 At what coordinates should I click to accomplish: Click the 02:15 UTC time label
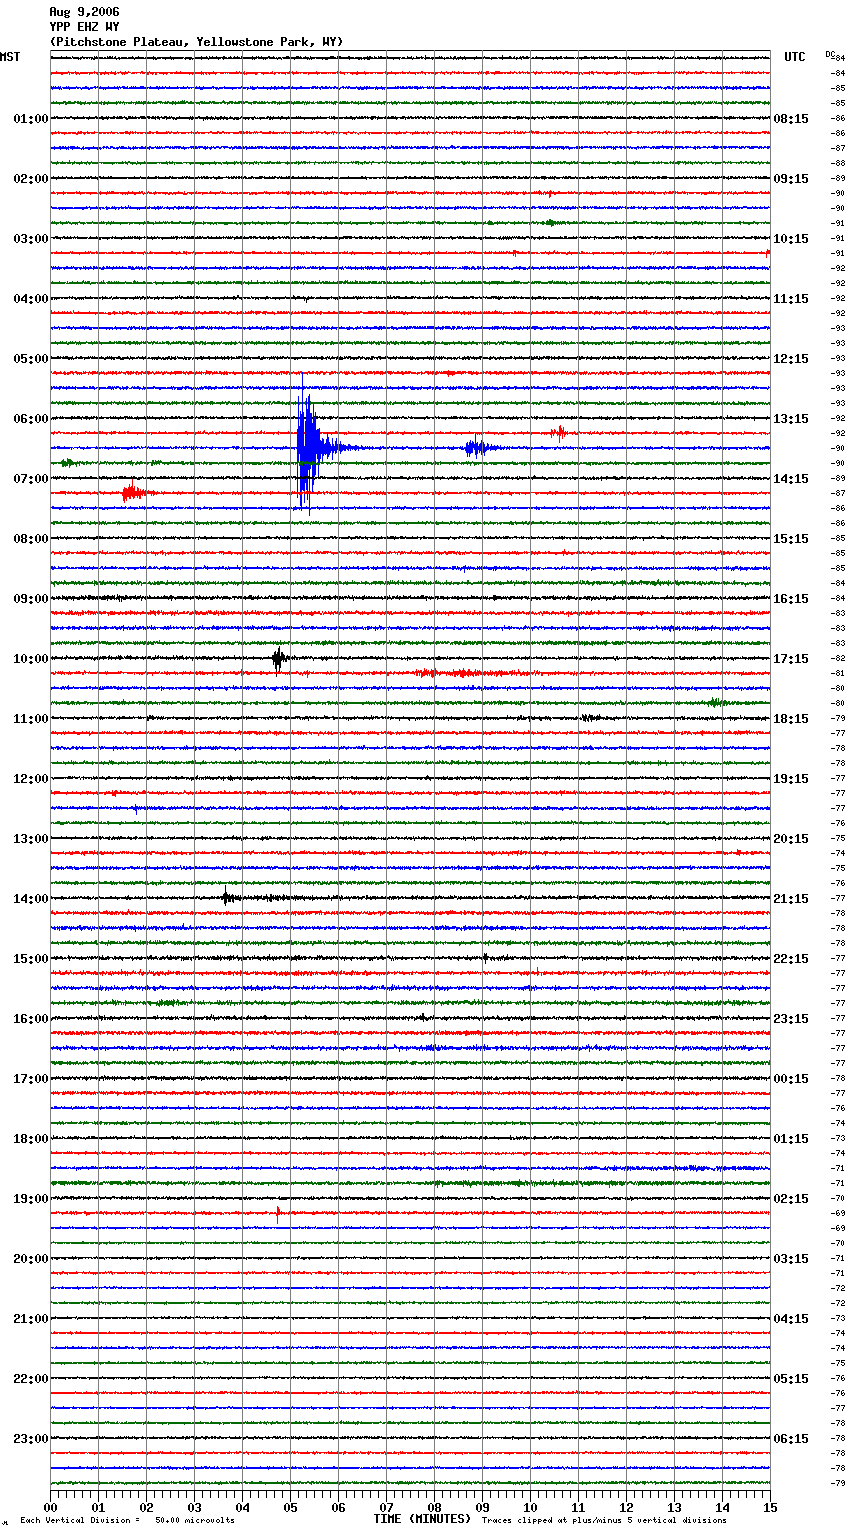point(791,1199)
